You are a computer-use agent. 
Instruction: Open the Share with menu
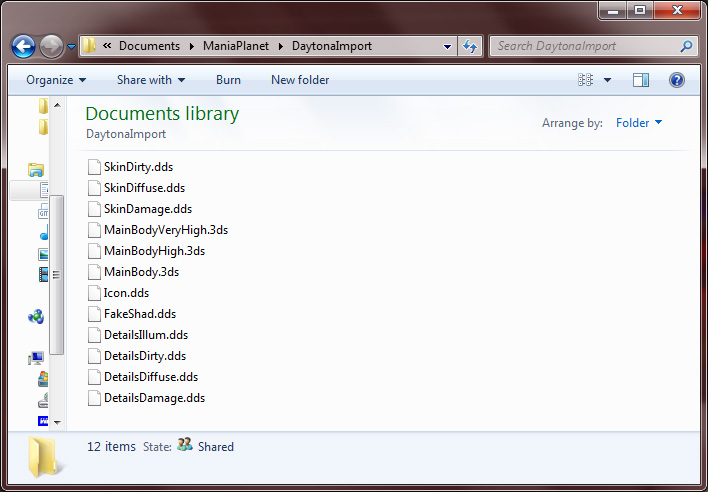click(x=151, y=80)
